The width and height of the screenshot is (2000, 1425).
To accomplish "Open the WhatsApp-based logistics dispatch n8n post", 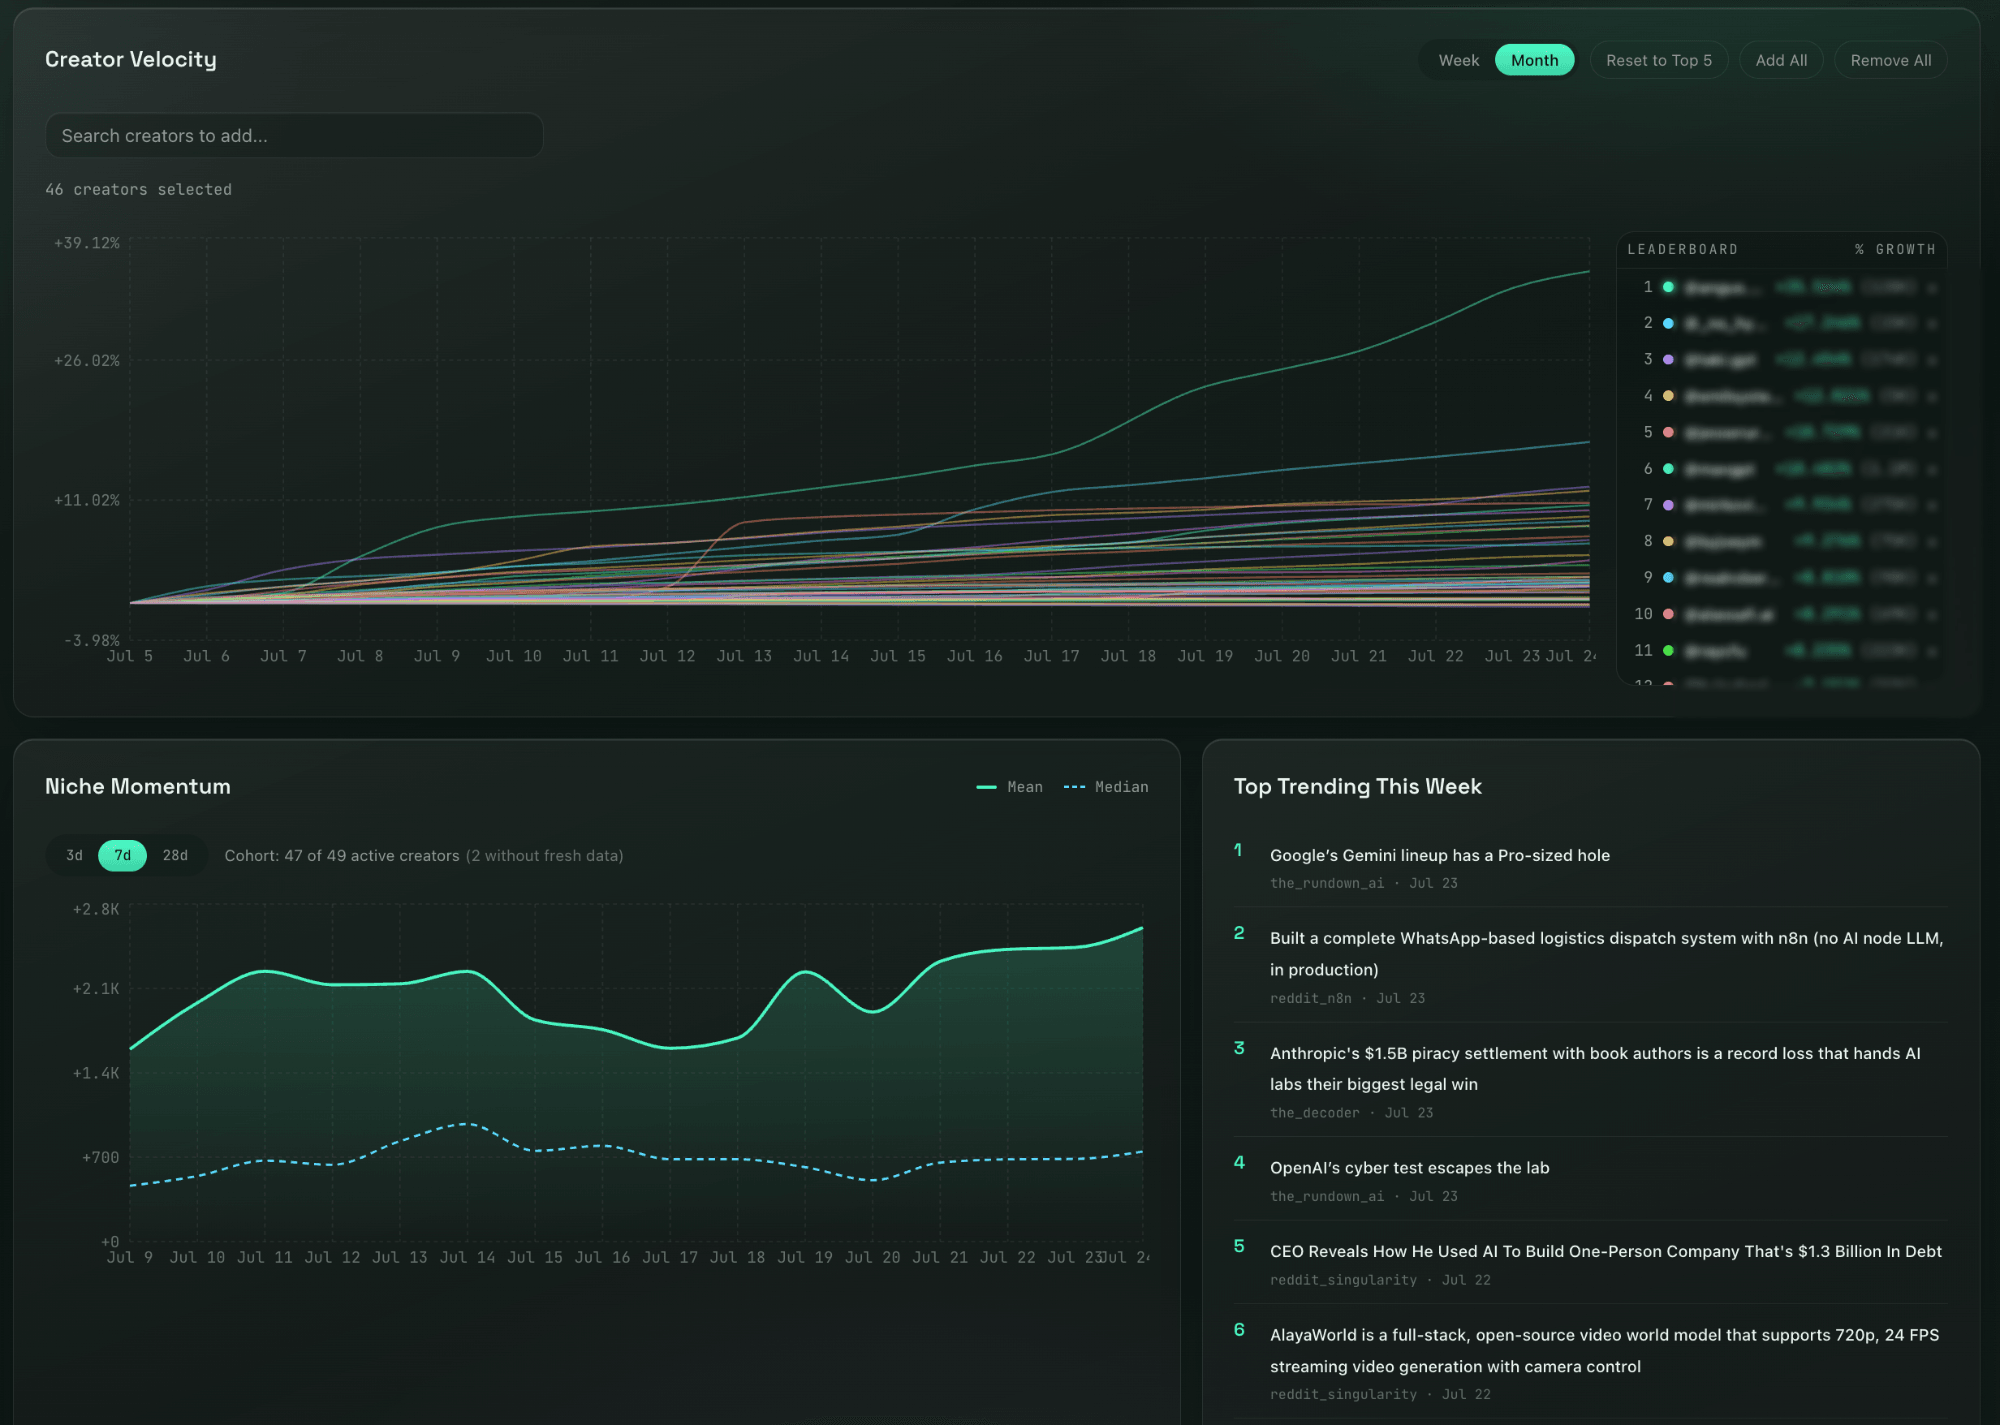I will point(1606,953).
